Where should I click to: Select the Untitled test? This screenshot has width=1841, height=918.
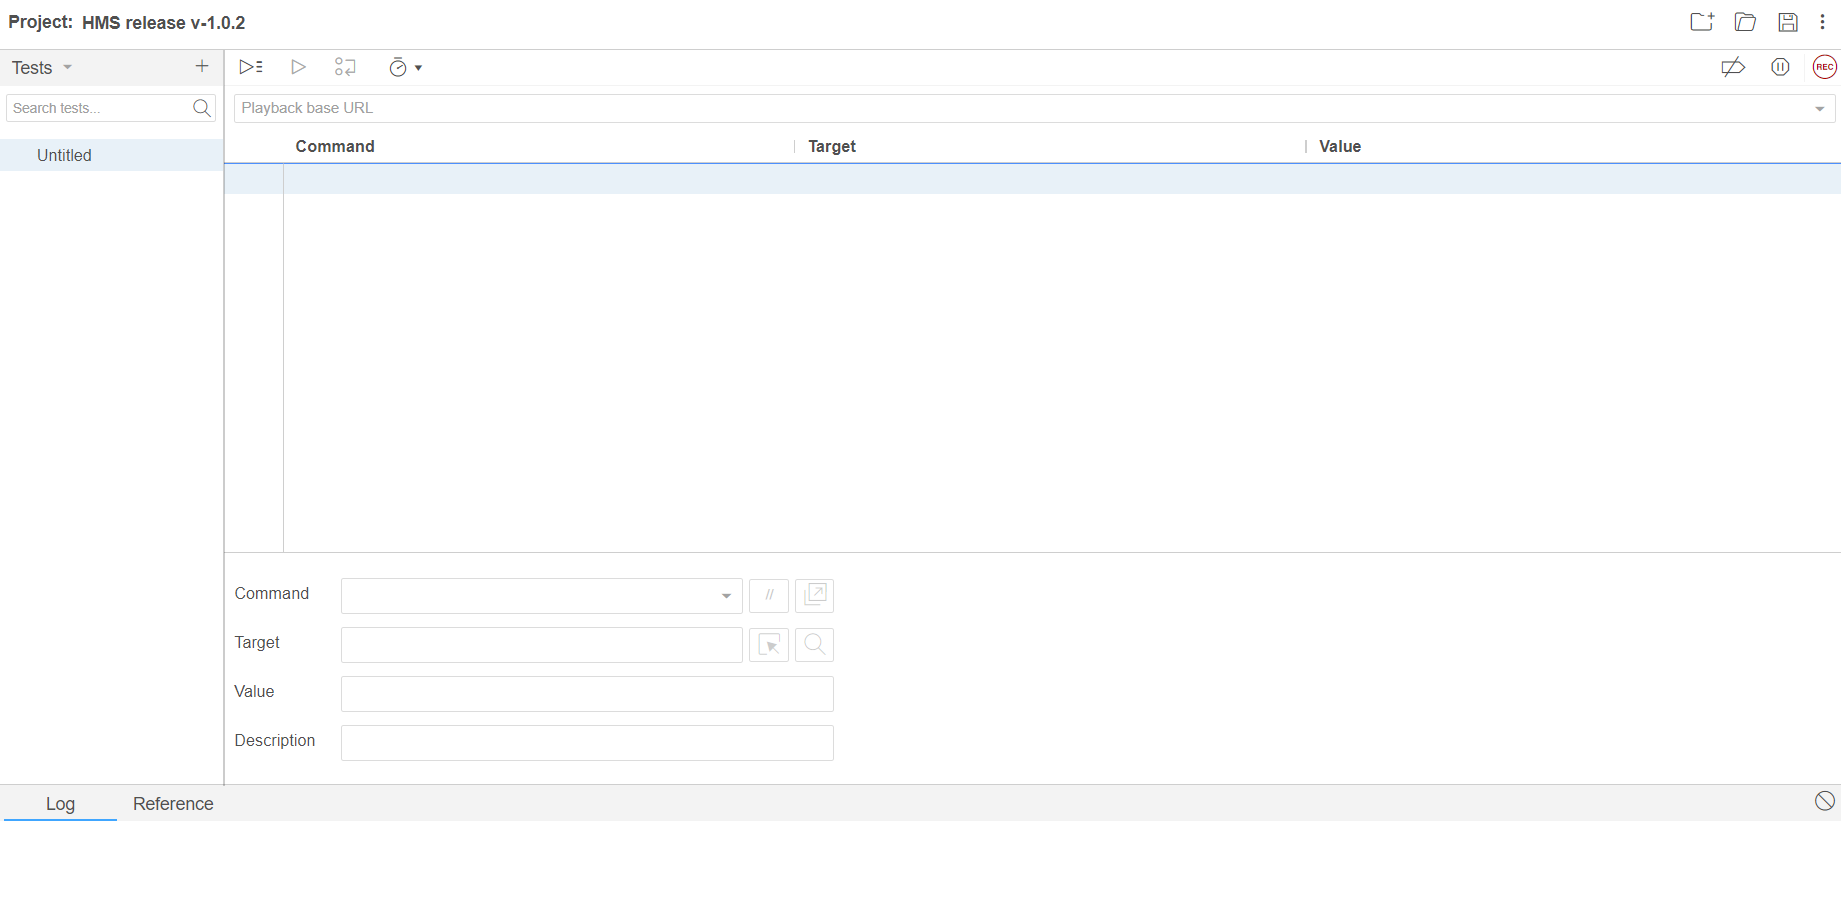[x=112, y=155]
